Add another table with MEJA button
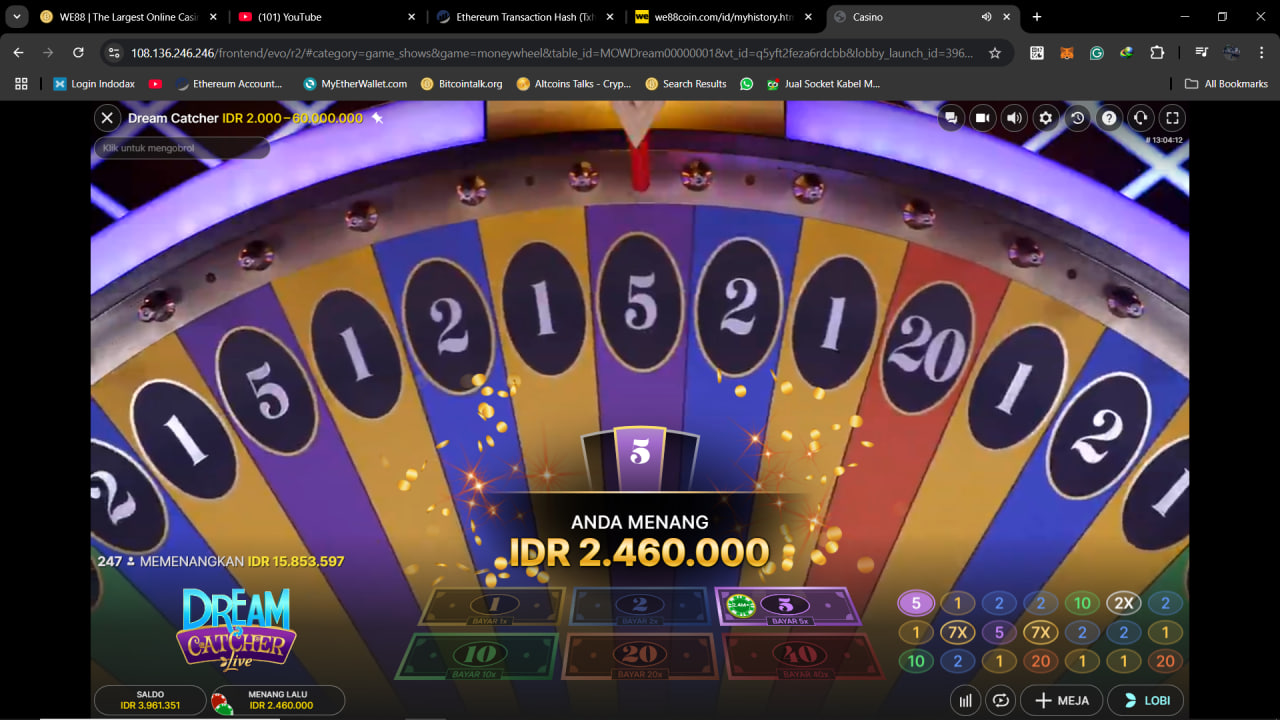 click(1062, 700)
